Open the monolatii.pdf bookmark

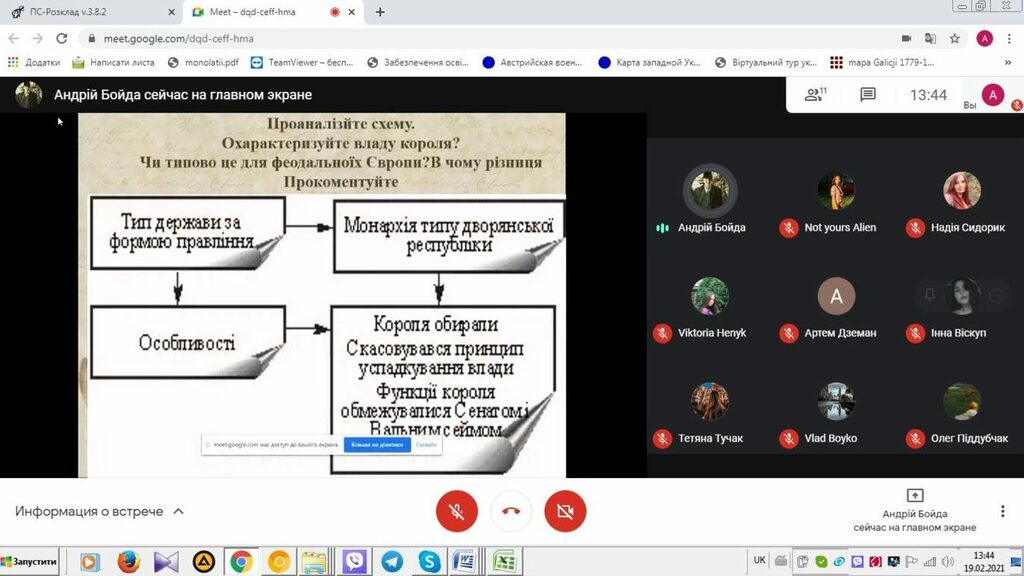[x=202, y=62]
